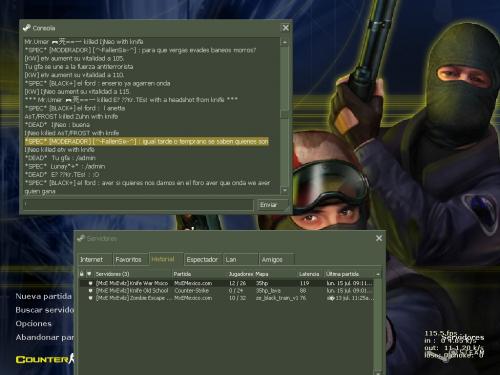Select the Espectador tab
This screenshot has width=500, height=375.
tap(202, 259)
